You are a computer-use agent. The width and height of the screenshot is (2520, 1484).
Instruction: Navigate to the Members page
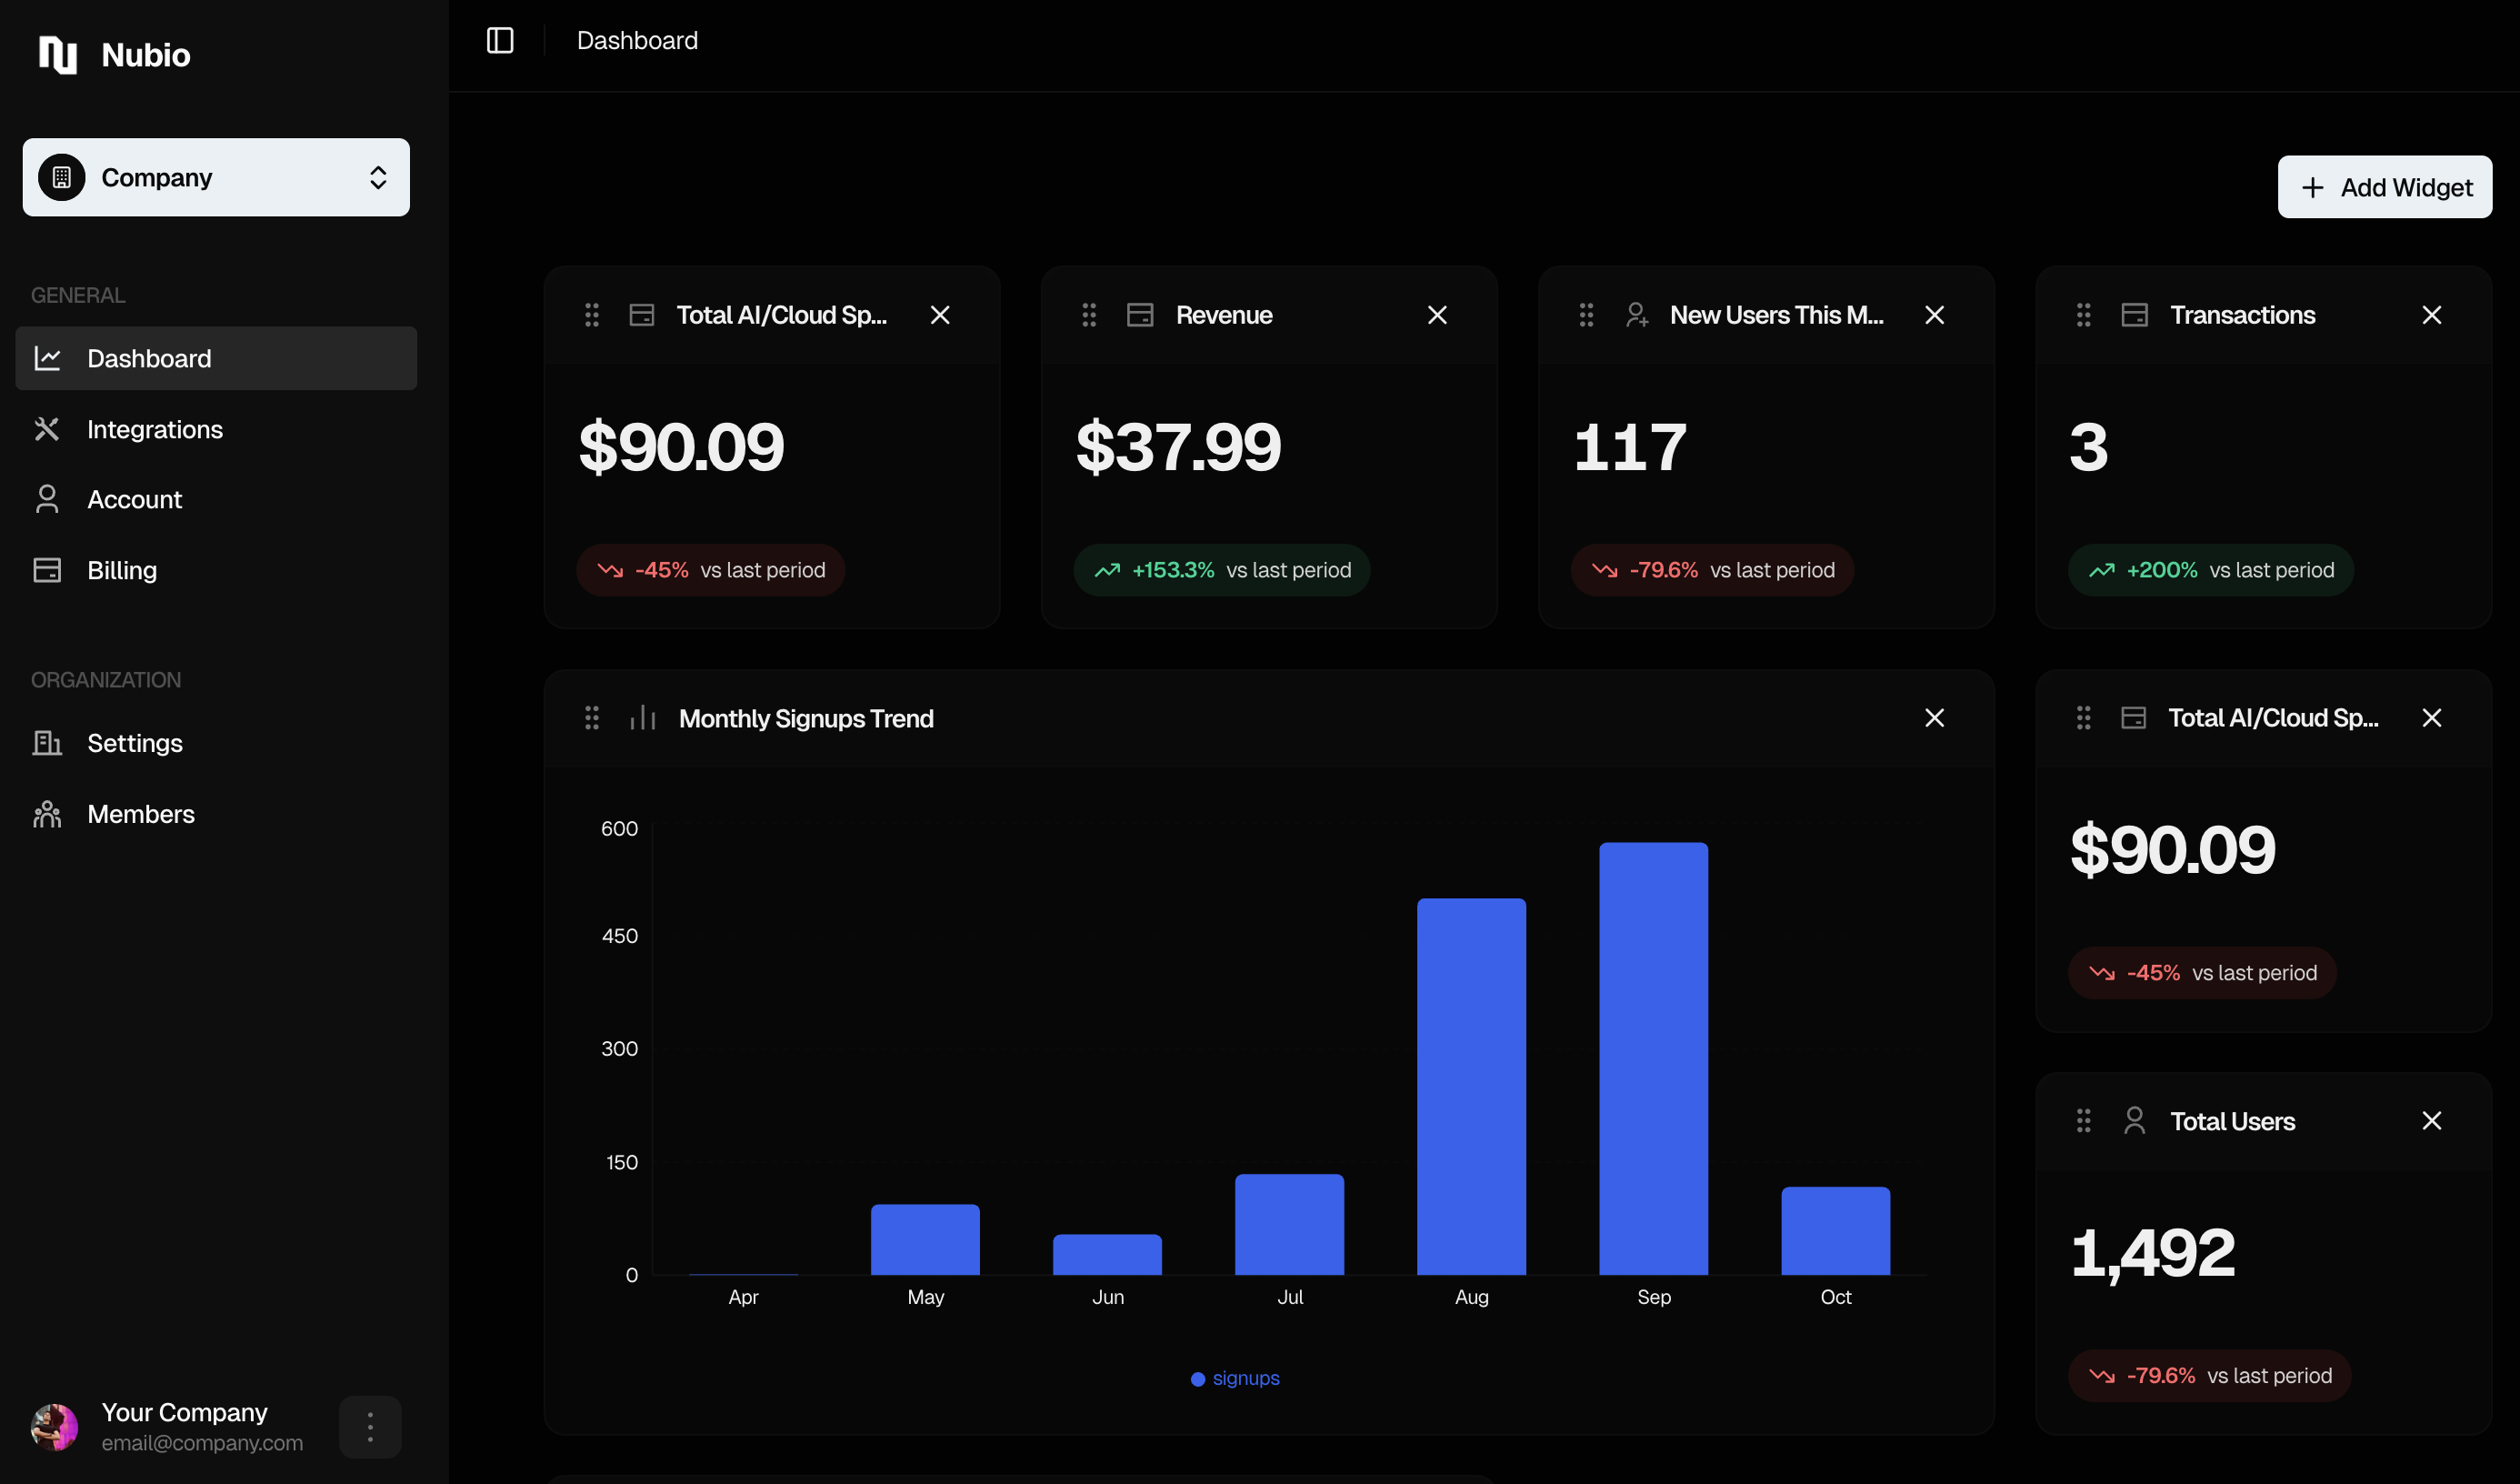coord(141,813)
